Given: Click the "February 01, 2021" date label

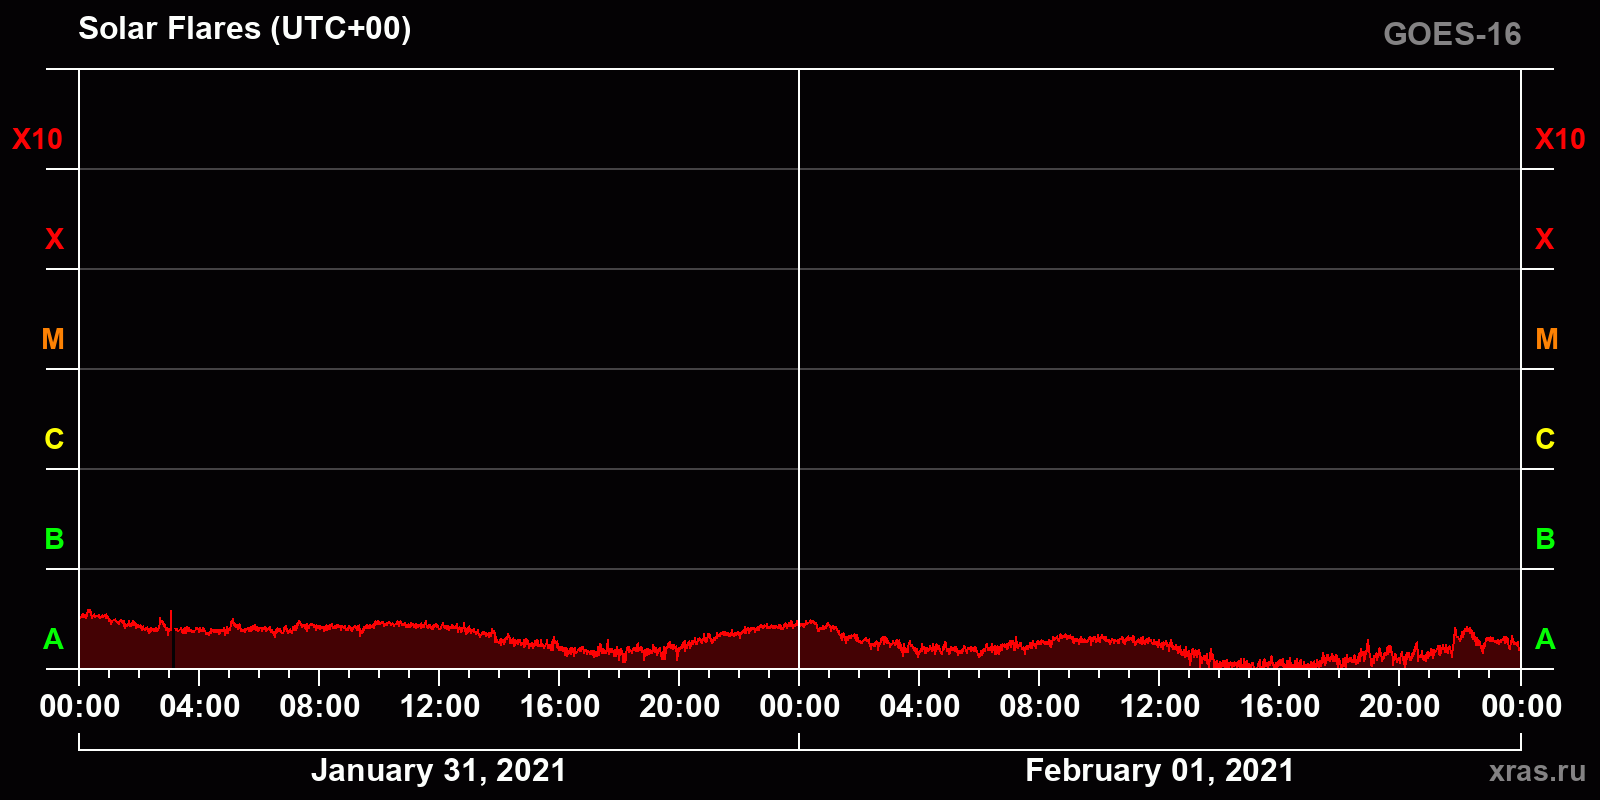Looking at the screenshot, I should [1160, 770].
